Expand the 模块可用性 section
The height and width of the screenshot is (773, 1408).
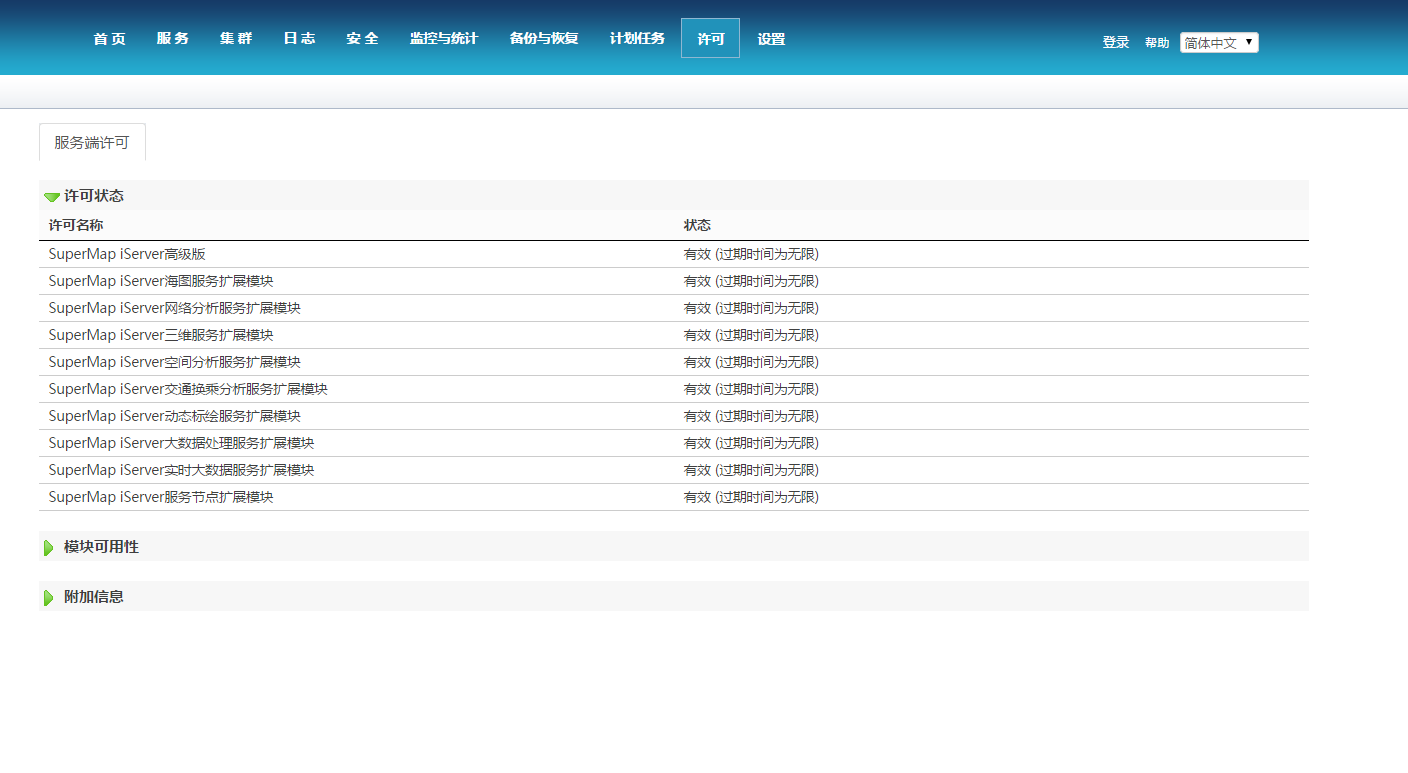click(x=49, y=547)
